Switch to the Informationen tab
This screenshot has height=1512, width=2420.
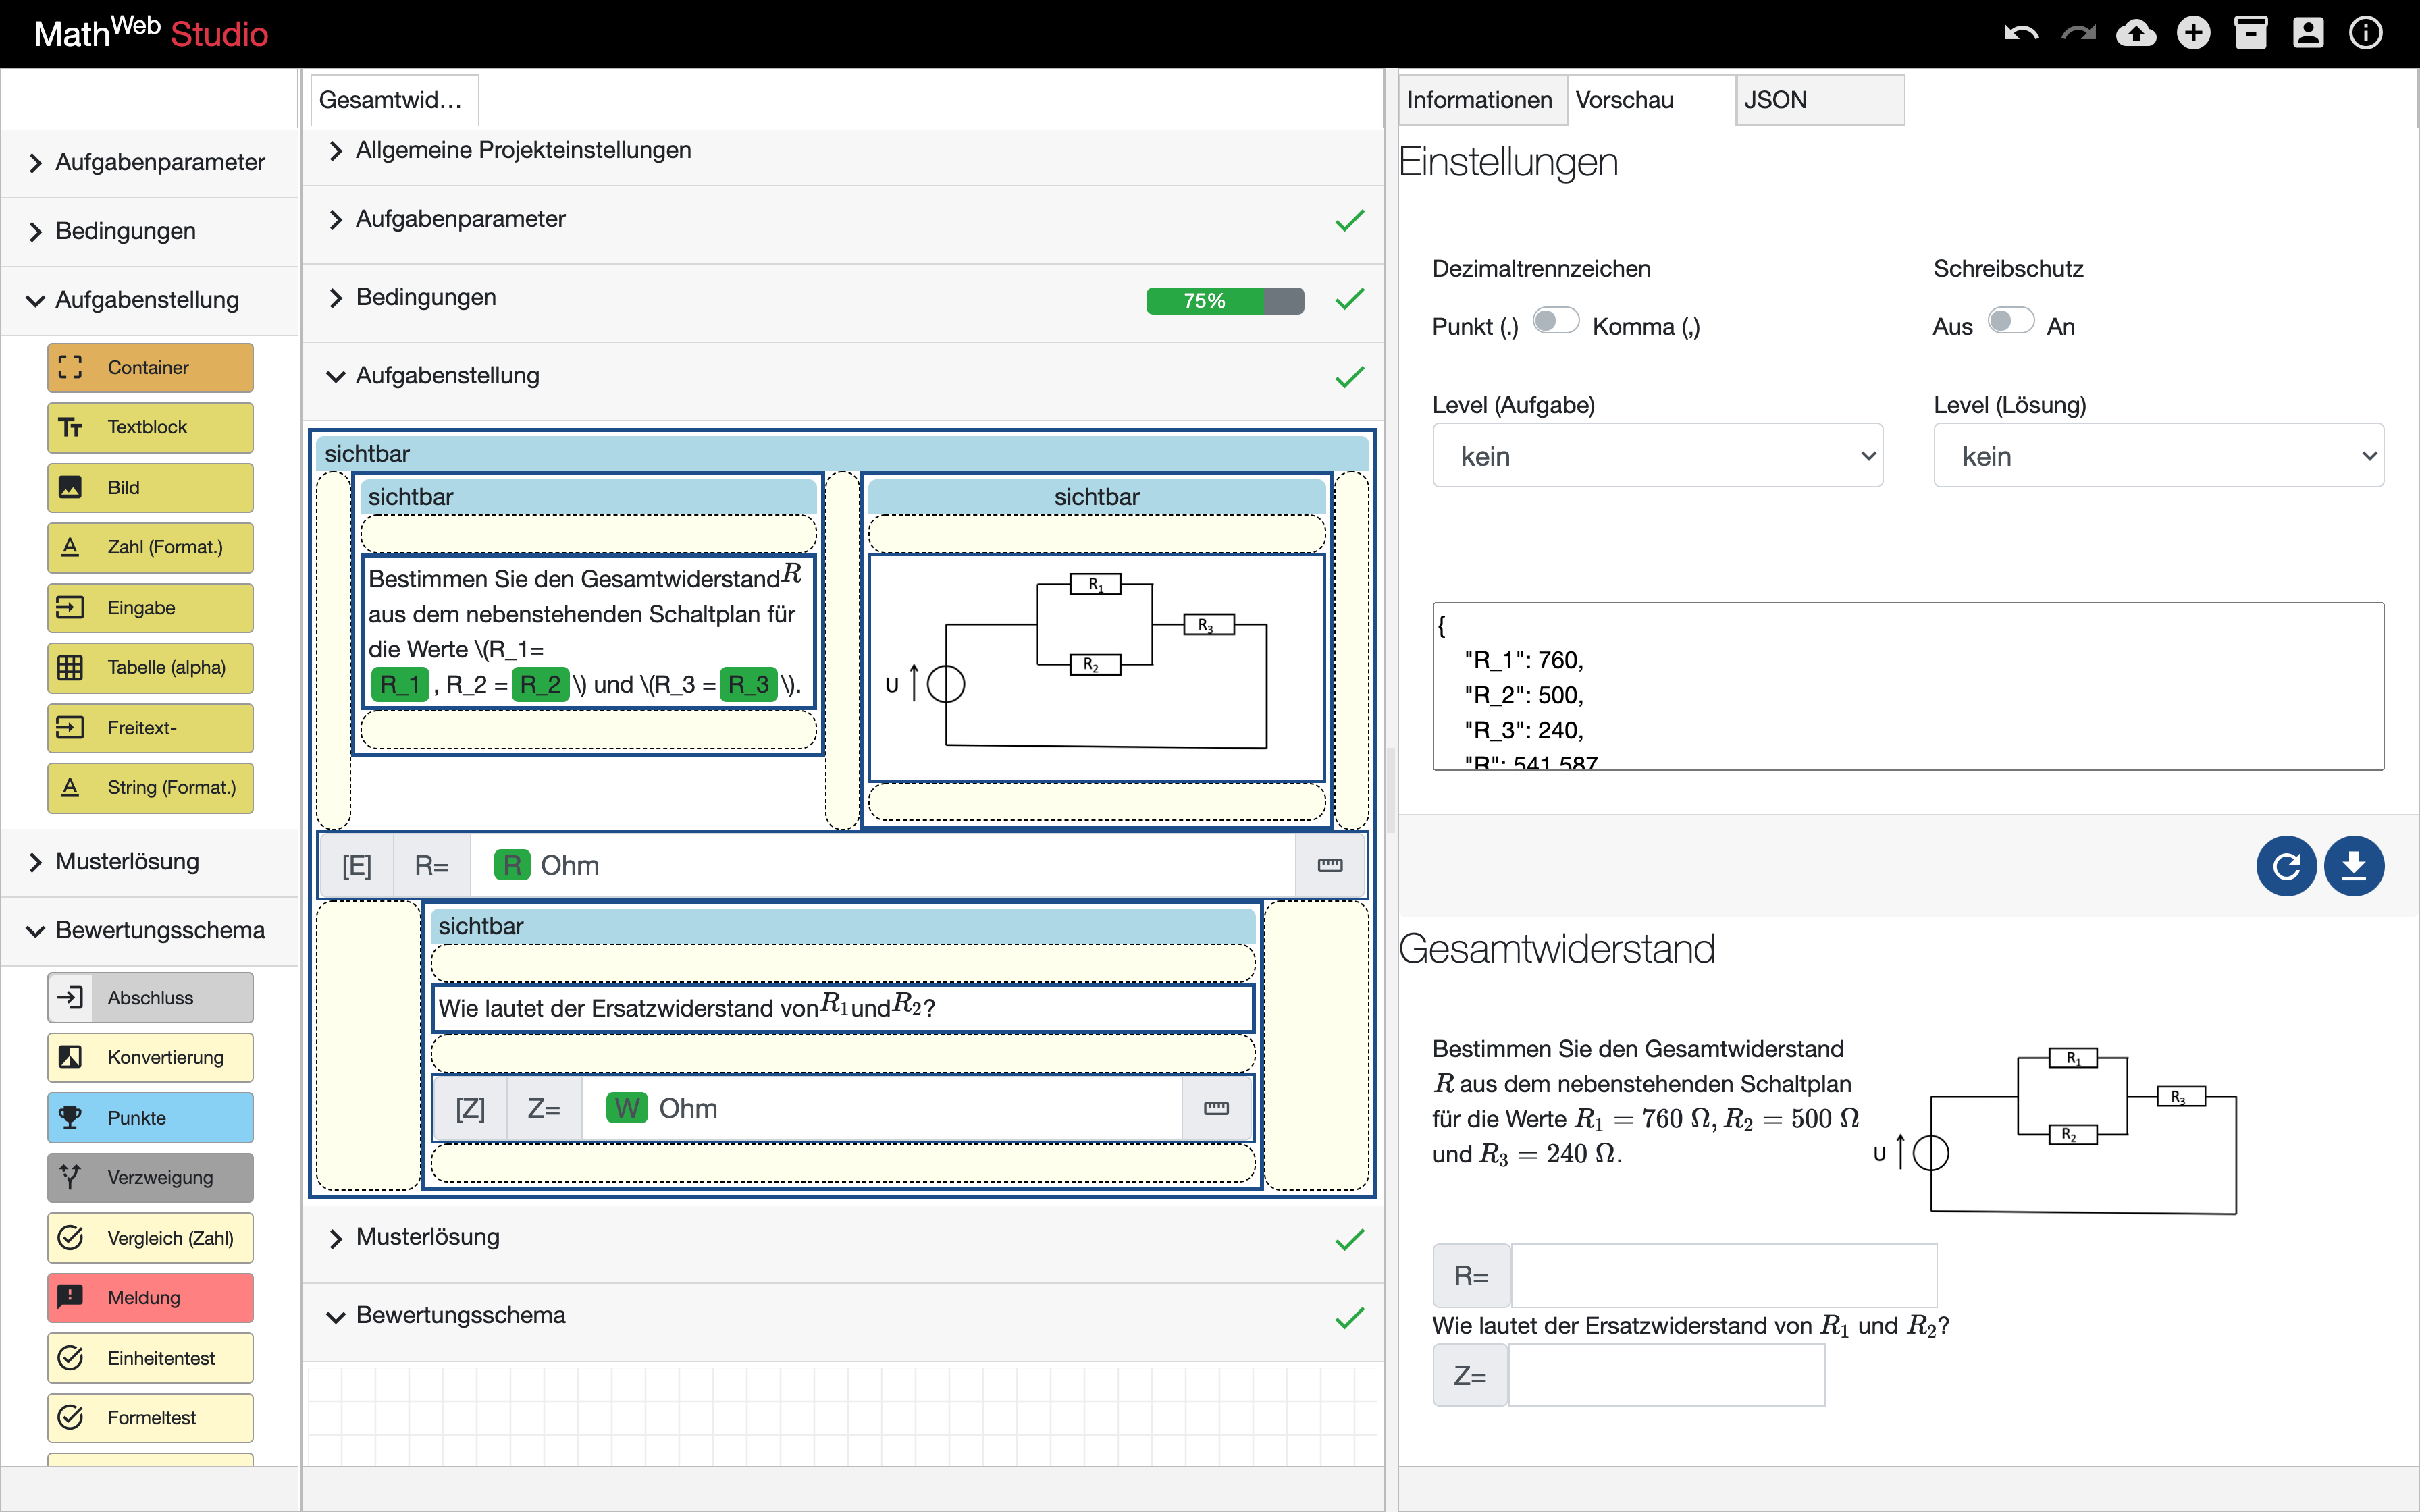click(1480, 100)
